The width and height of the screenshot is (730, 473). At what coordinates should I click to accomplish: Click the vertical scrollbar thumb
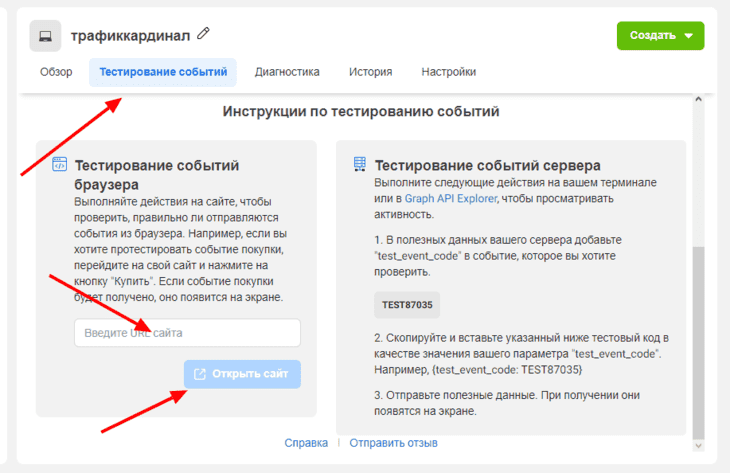[698, 343]
